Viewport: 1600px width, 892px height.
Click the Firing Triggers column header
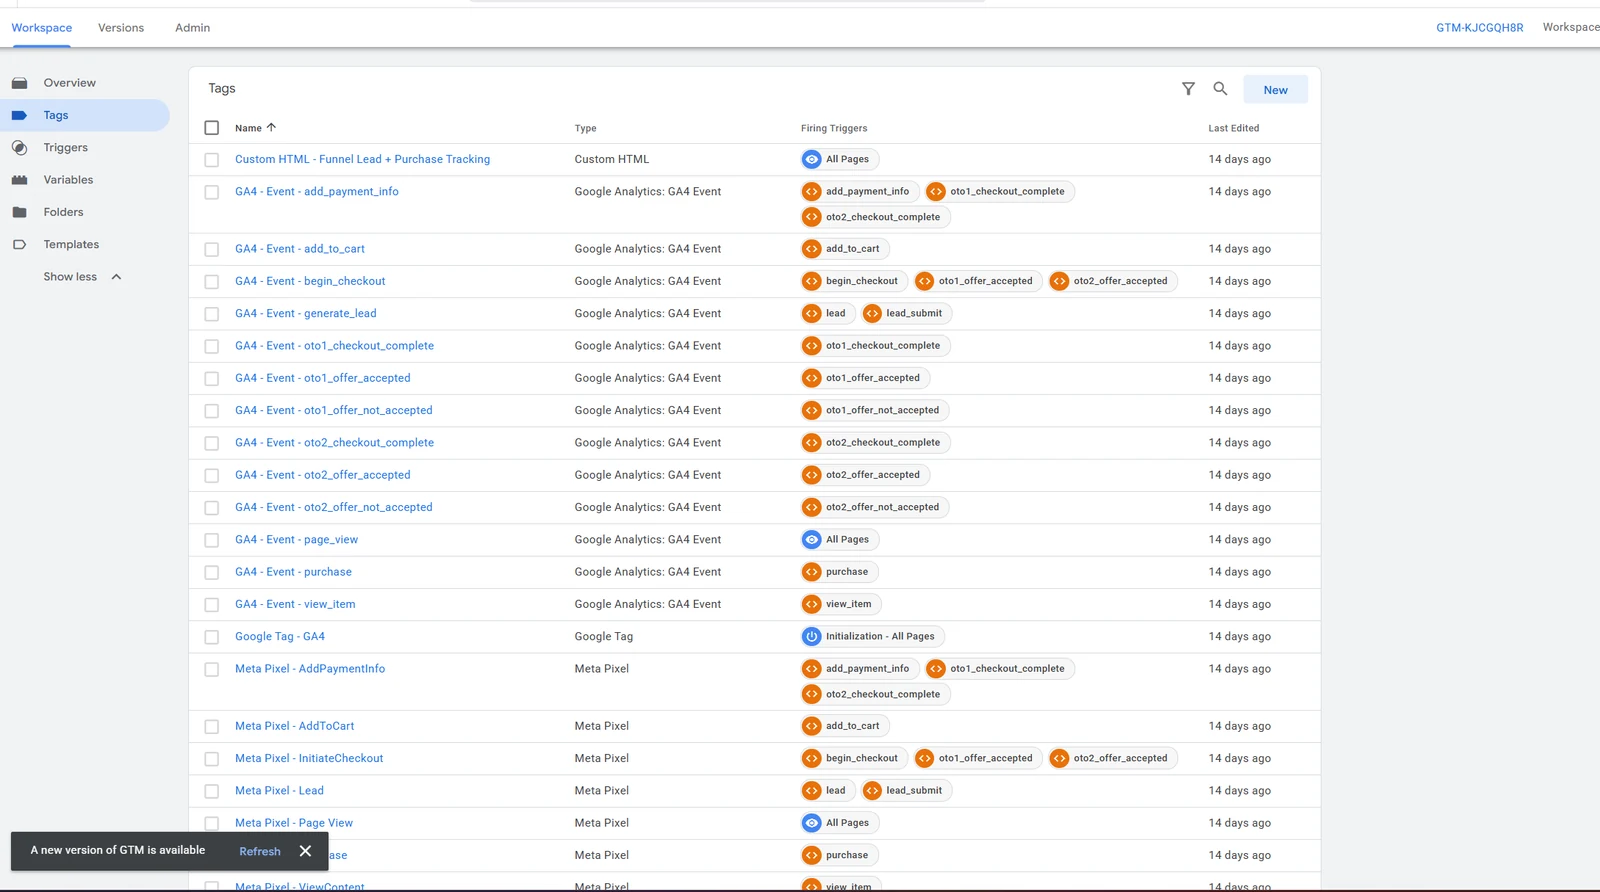tap(834, 129)
